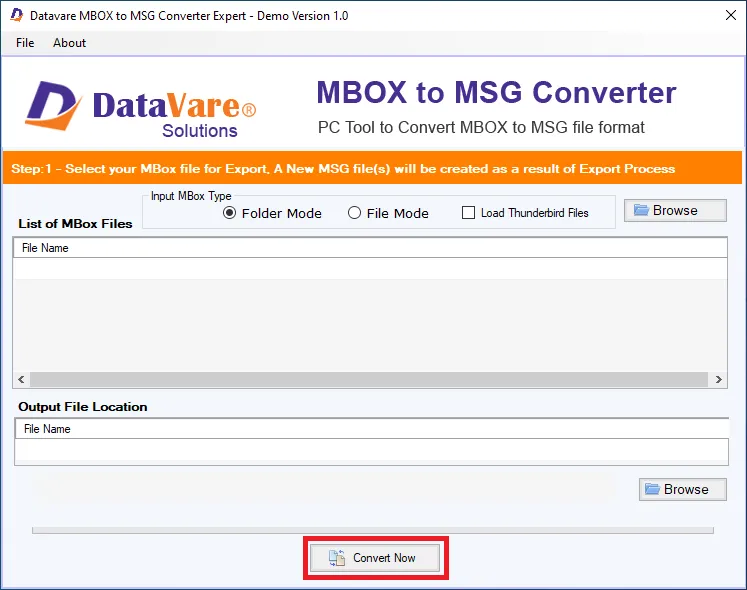This screenshot has width=747, height=590.
Task: Open the File menu
Action: [x=25, y=43]
